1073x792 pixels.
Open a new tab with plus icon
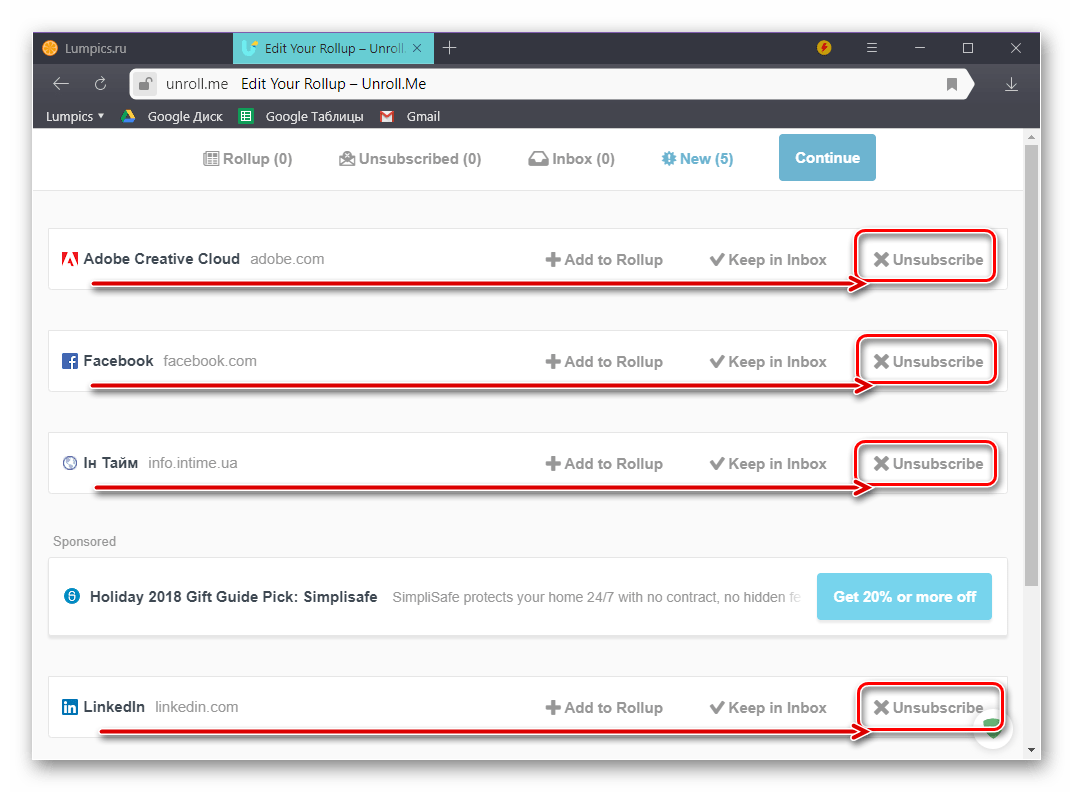point(450,48)
